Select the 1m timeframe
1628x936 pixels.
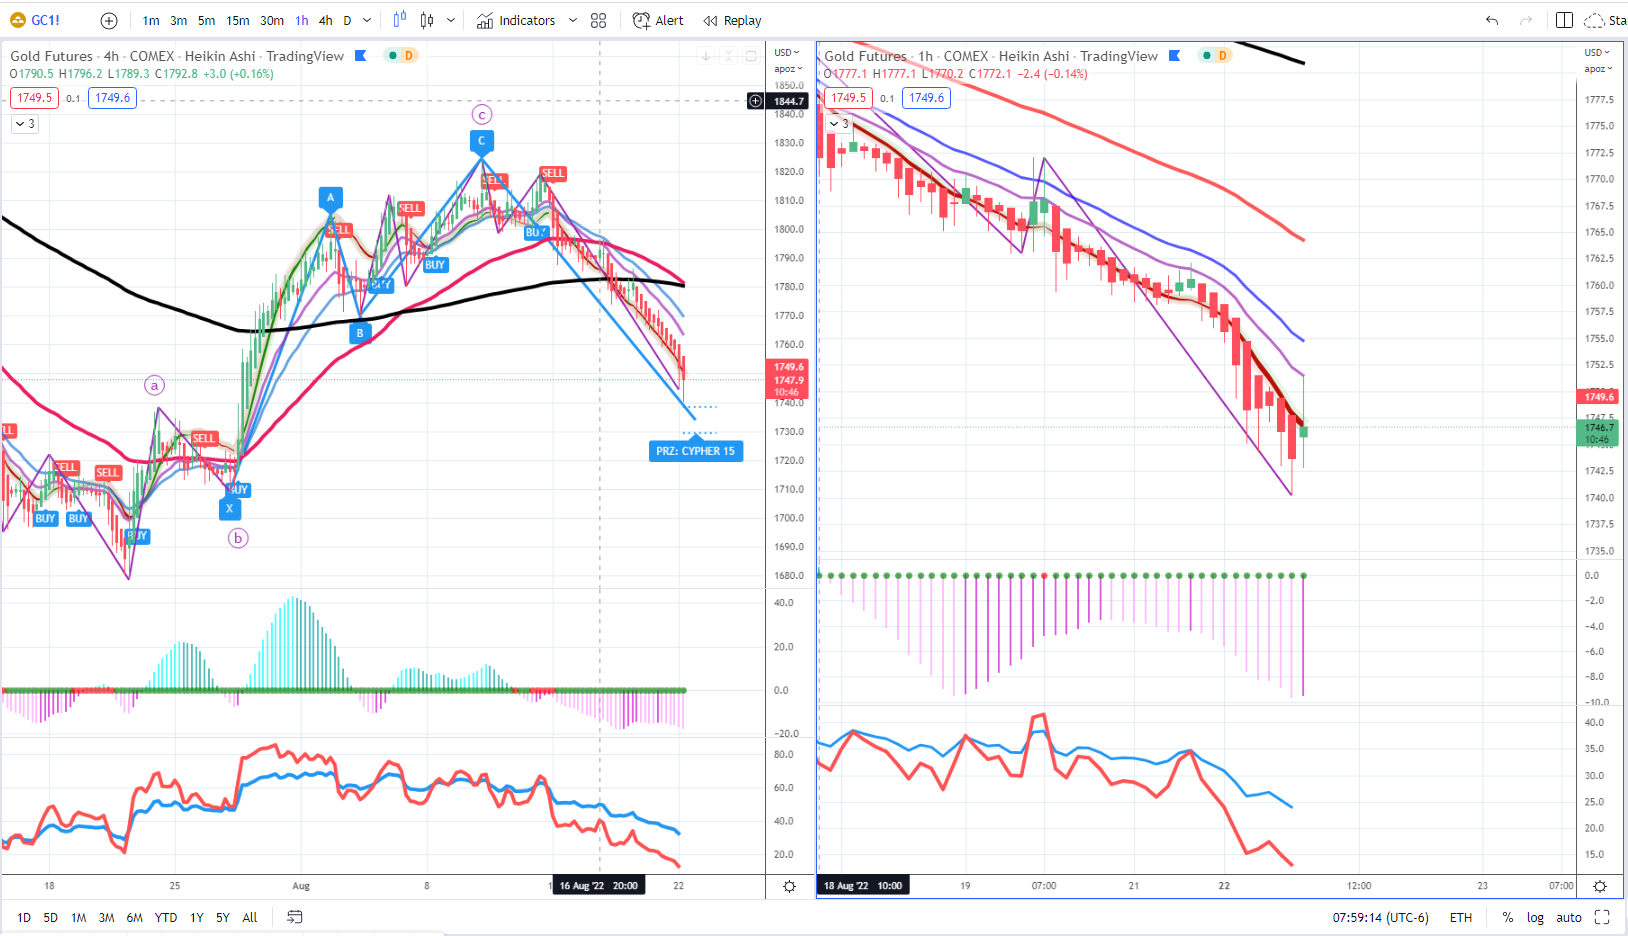tap(151, 20)
